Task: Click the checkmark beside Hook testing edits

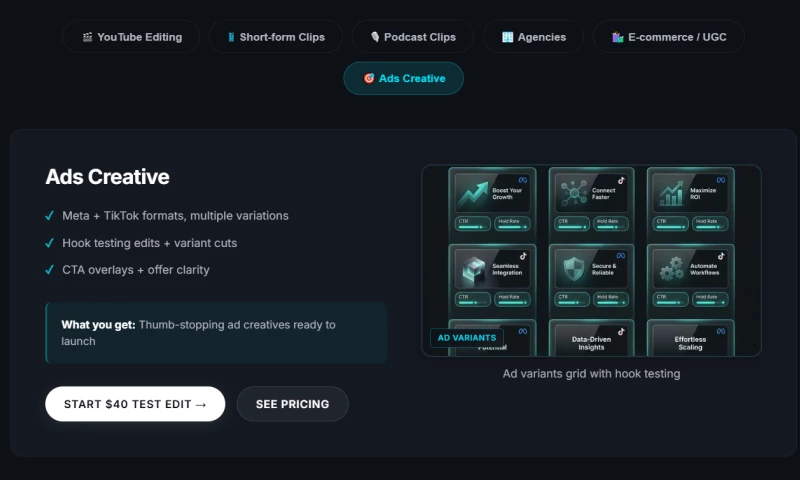Action: pyautogui.click(x=50, y=243)
